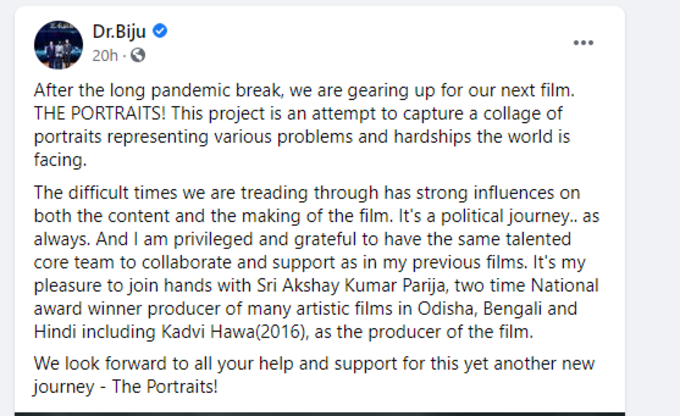Click the name Sri Akshay Kumar Parija

coord(351,285)
